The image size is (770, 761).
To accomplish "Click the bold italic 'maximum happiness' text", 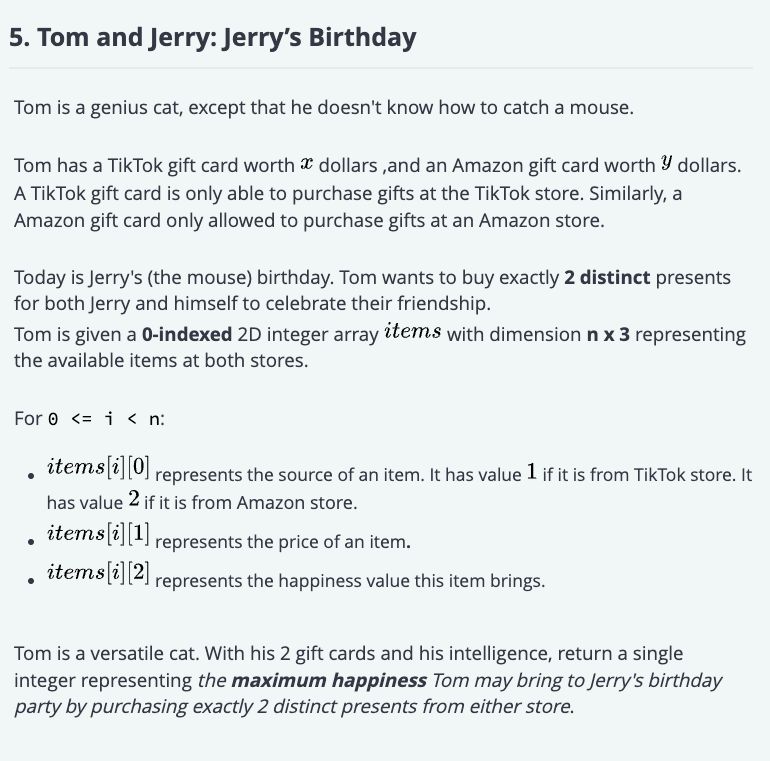I will pos(329,680).
